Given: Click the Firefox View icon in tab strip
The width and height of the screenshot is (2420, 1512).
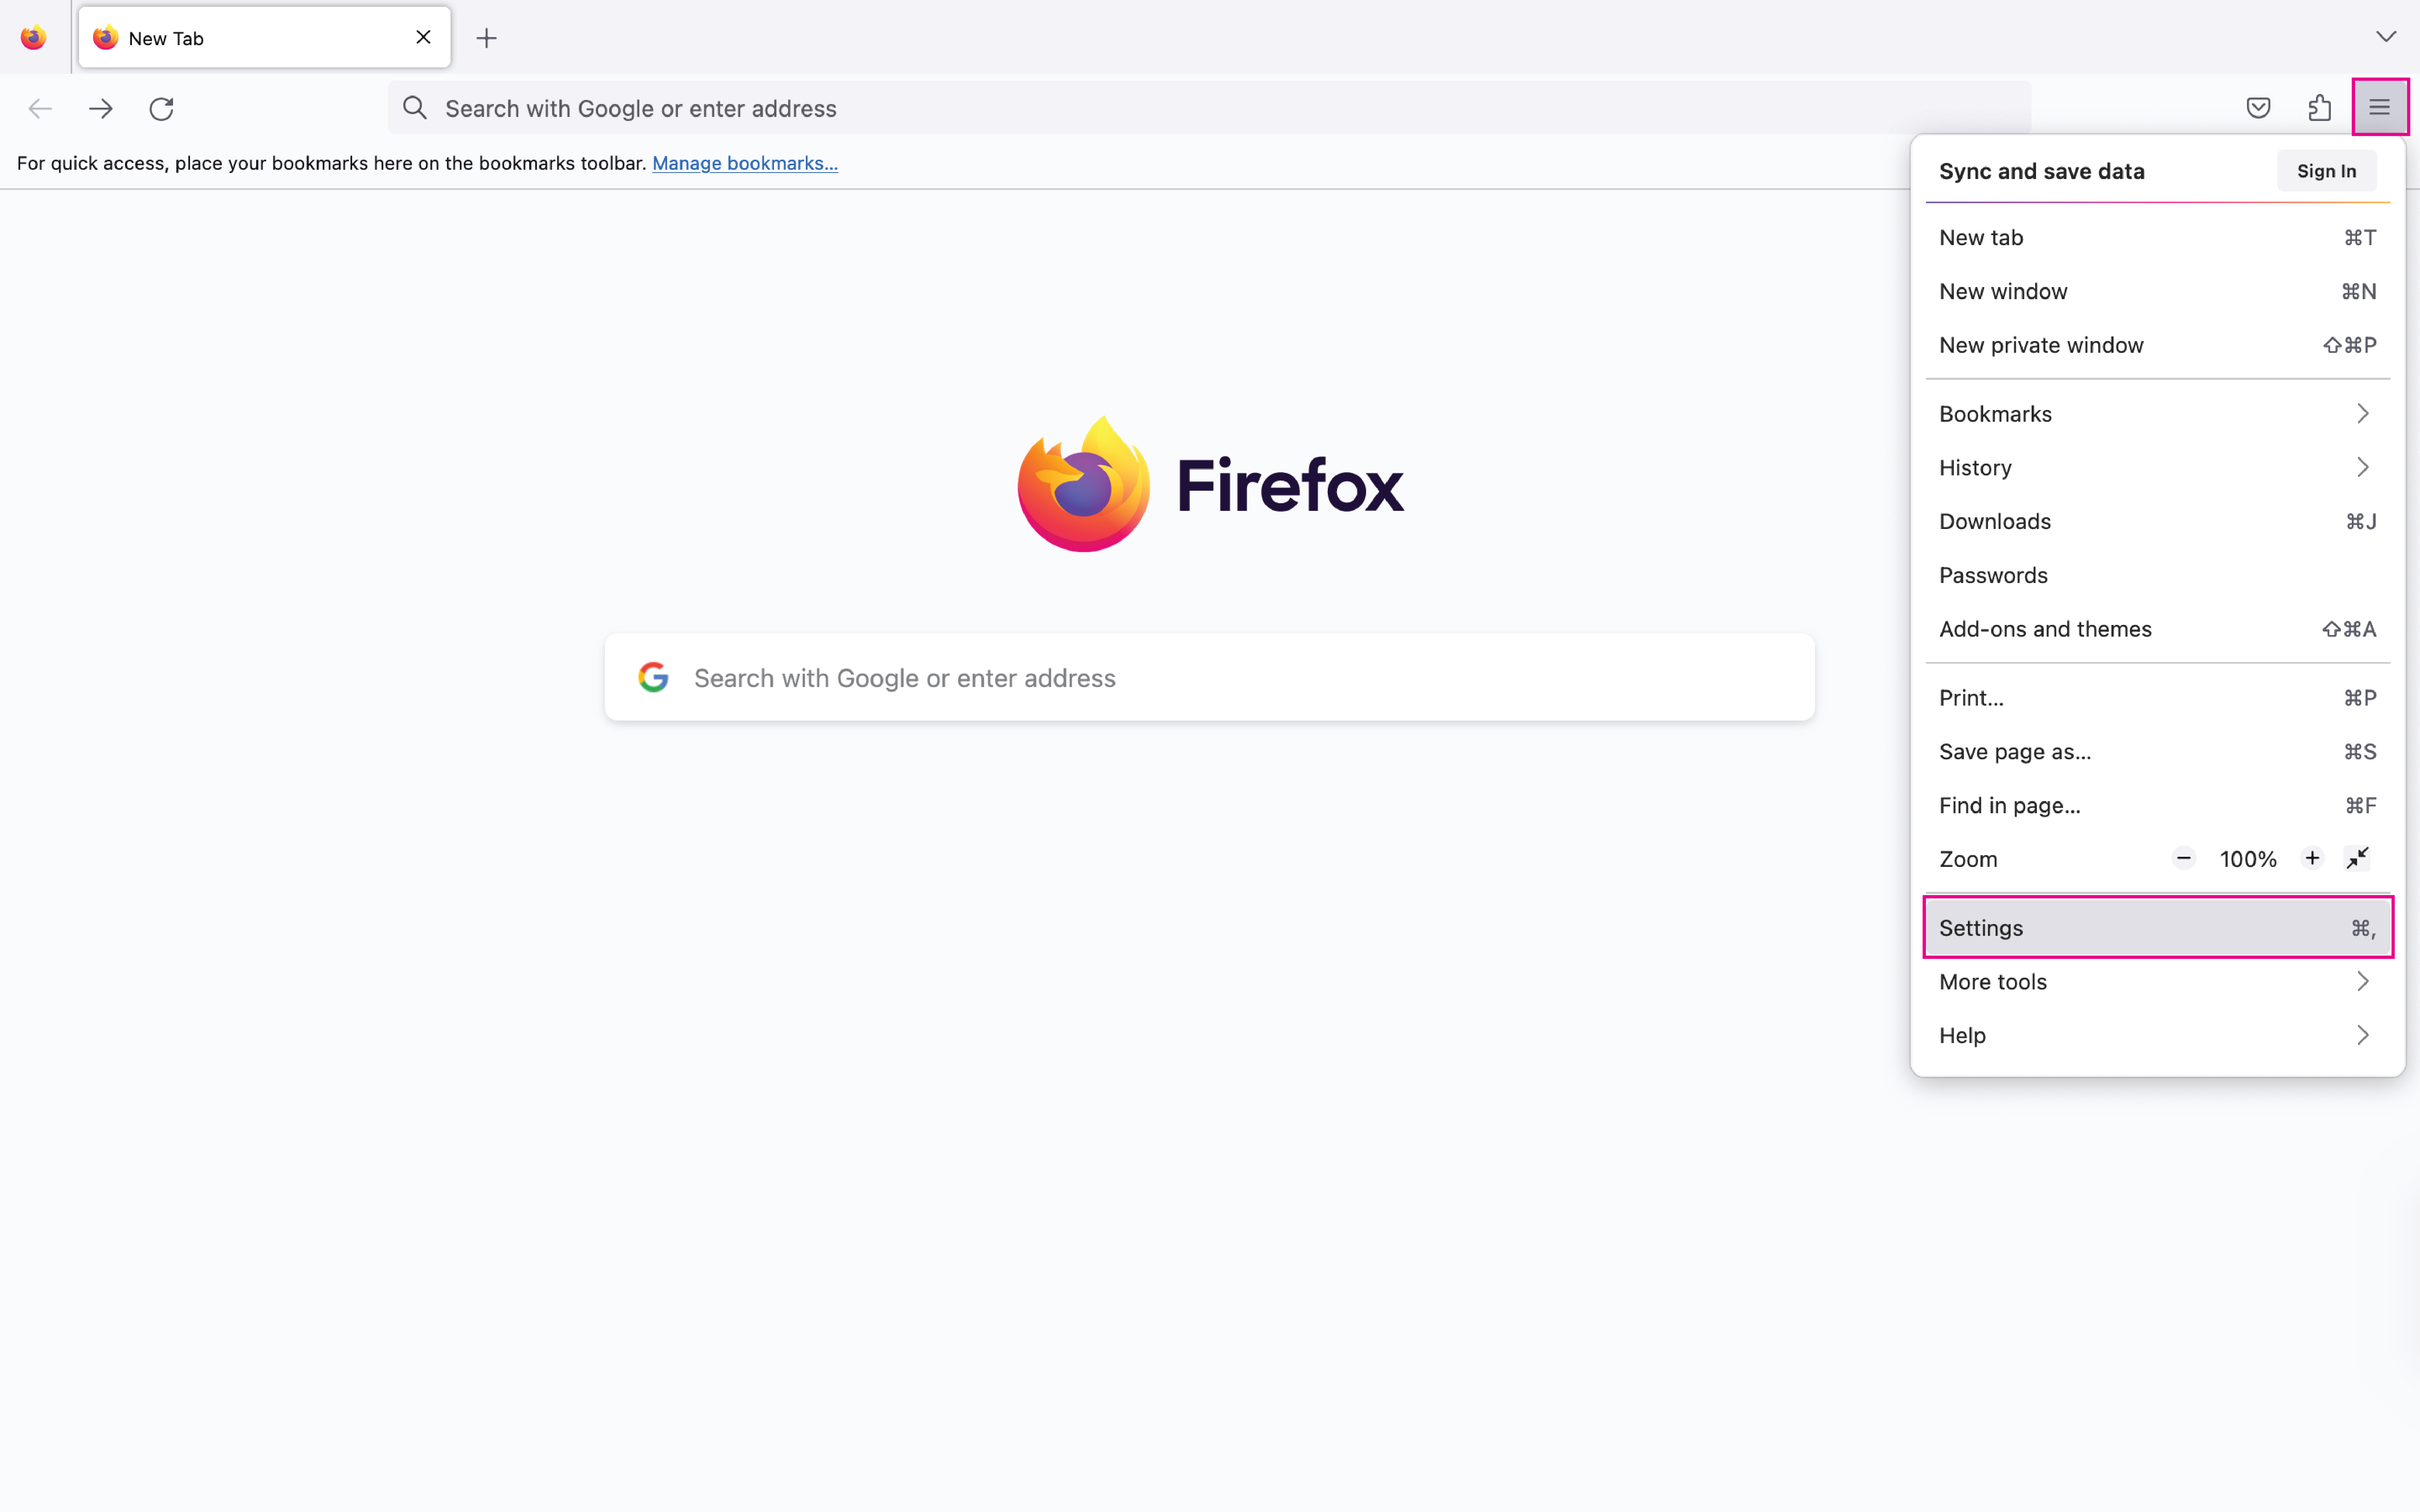Looking at the screenshot, I should point(34,38).
